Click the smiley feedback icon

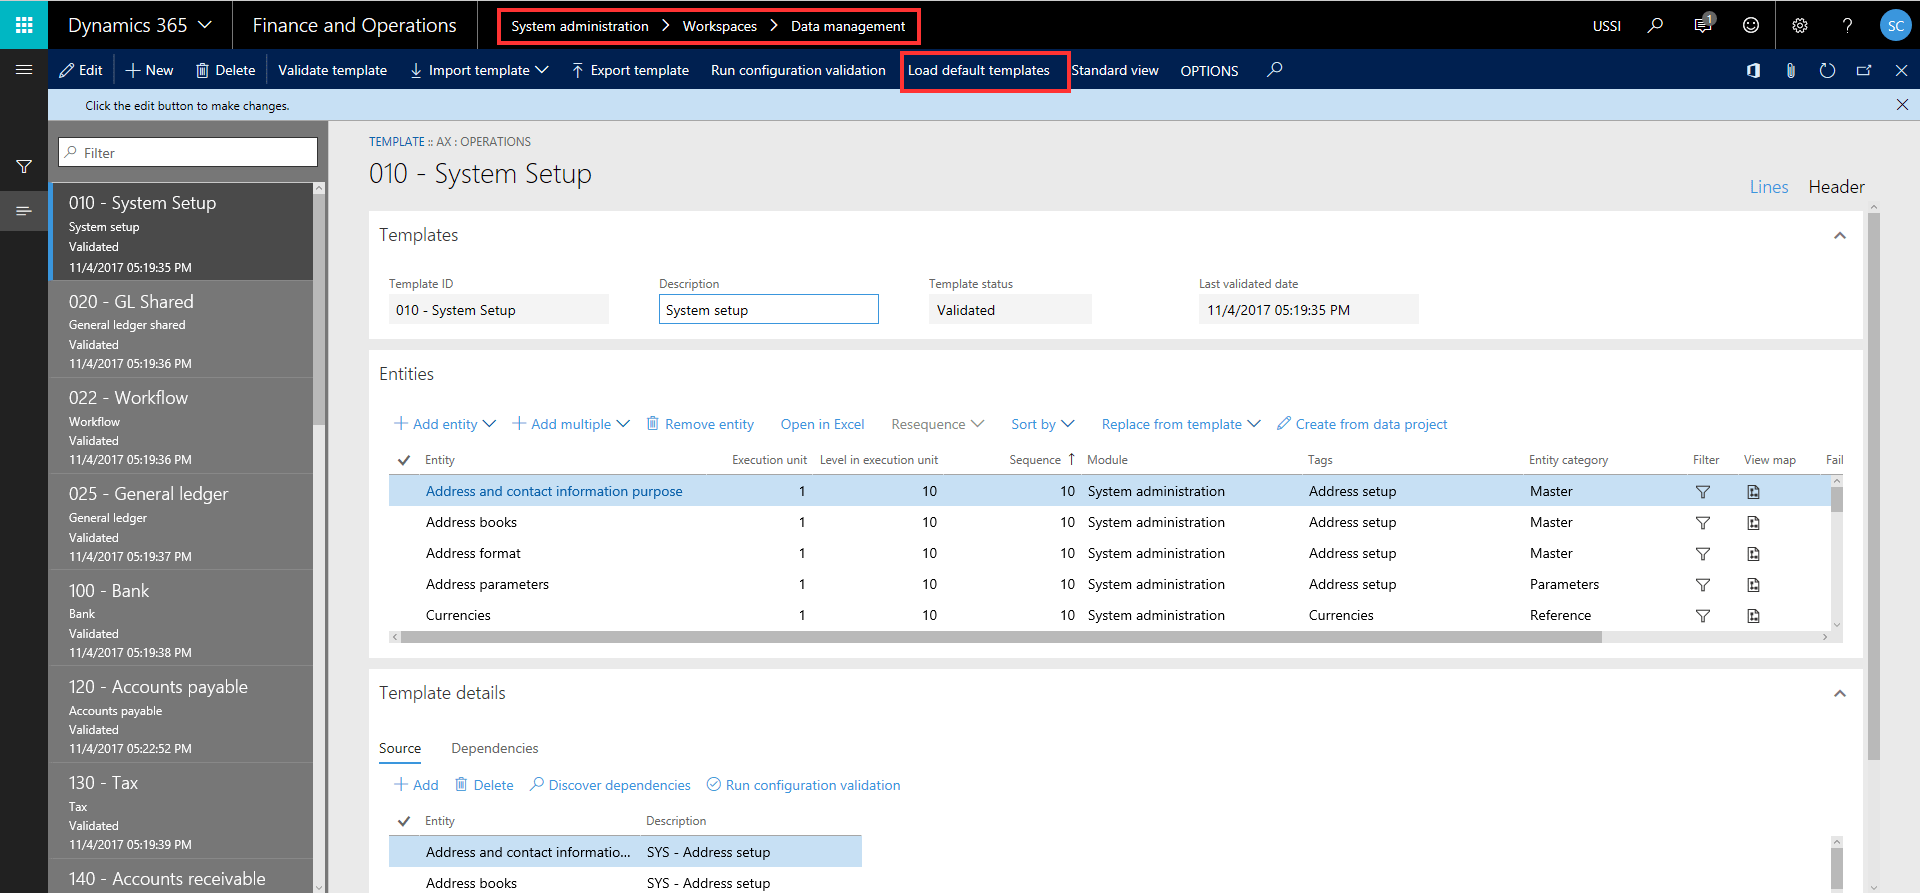1751,25
